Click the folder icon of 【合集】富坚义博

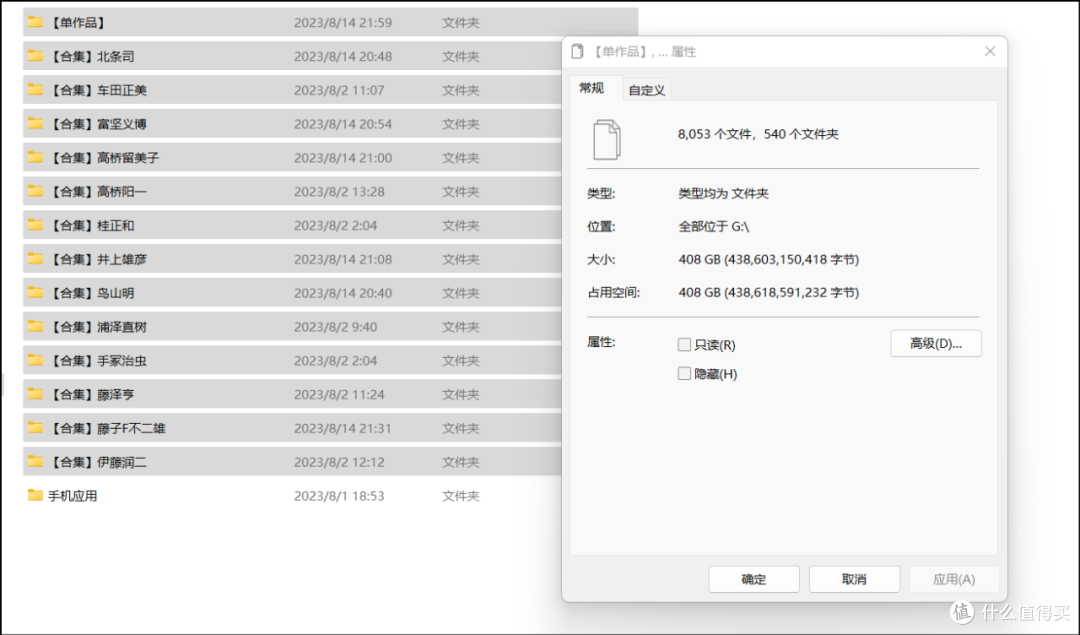(x=35, y=123)
